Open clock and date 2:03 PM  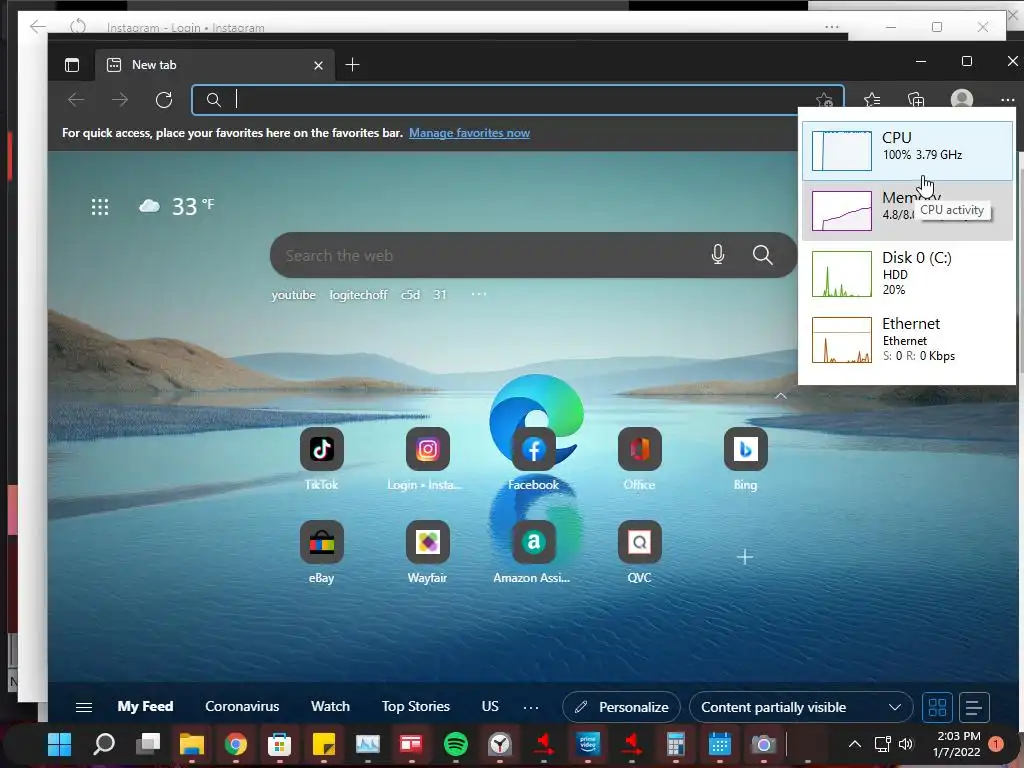coord(959,744)
